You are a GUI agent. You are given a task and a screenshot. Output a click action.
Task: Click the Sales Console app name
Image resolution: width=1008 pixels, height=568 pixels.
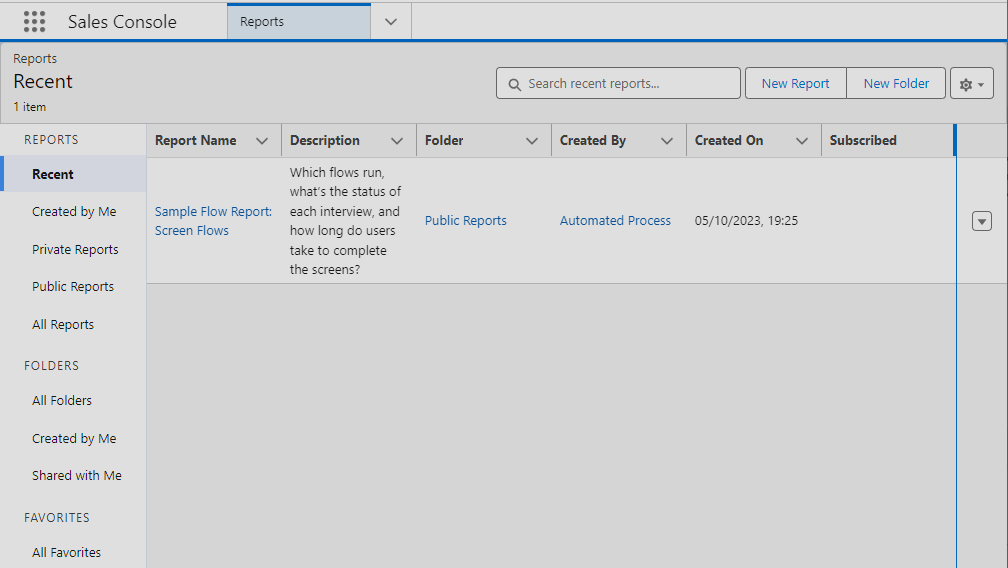tap(122, 21)
